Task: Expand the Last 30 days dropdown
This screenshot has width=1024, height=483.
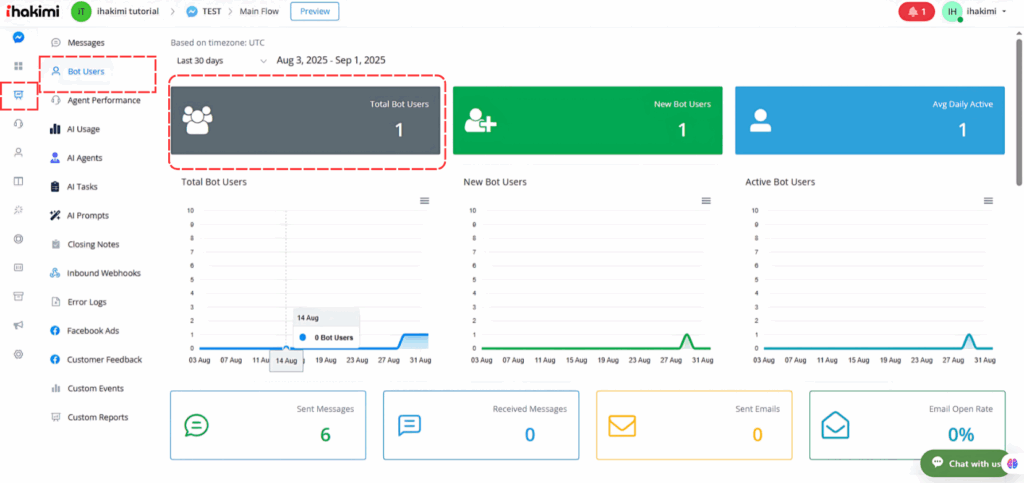Action: (220, 61)
